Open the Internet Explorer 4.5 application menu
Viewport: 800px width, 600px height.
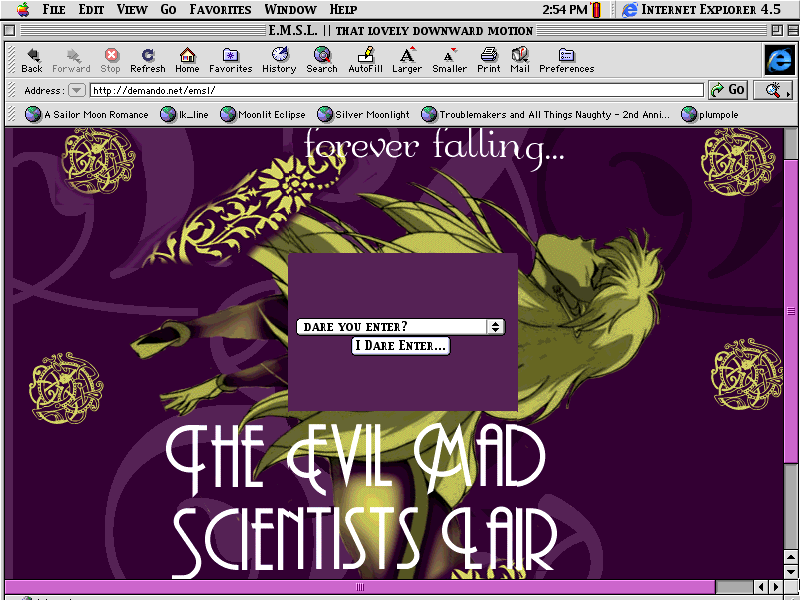700,9
